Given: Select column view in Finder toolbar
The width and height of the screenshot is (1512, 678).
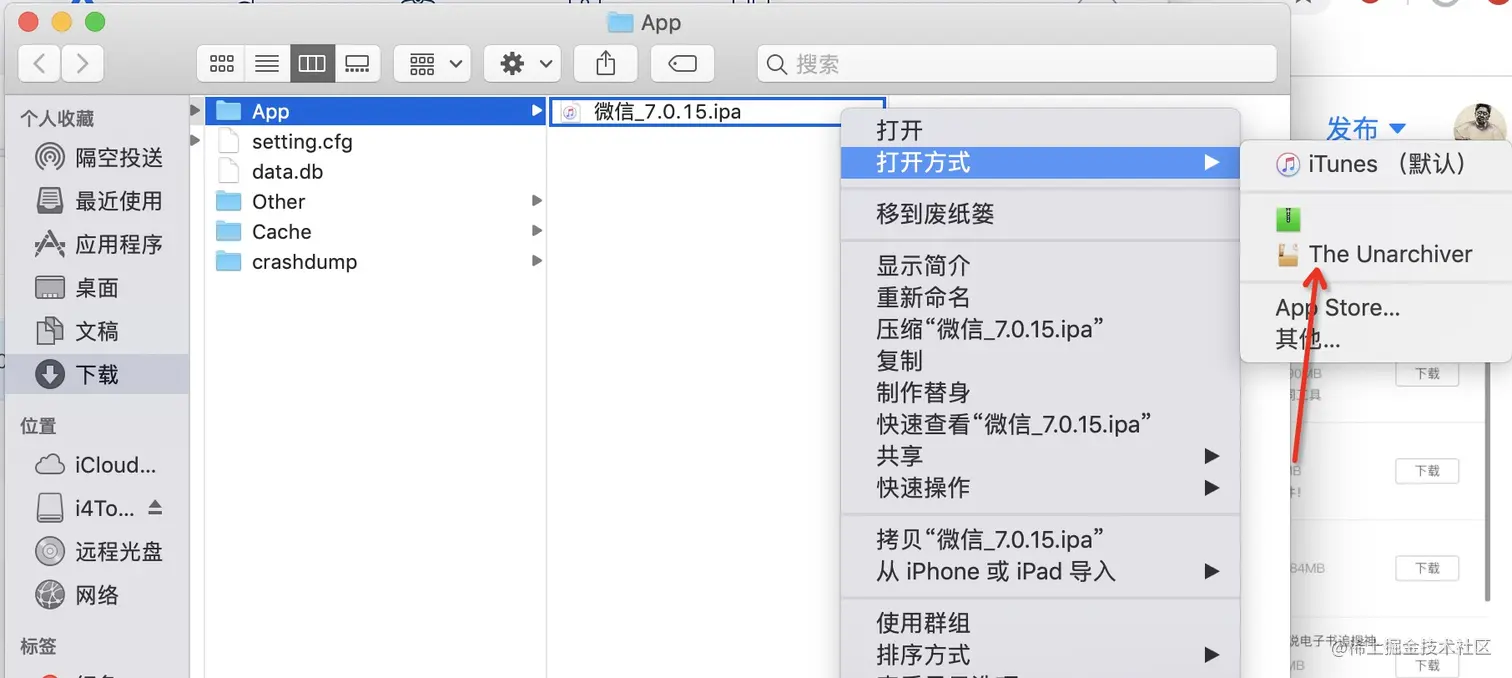Looking at the screenshot, I should tap(312, 64).
